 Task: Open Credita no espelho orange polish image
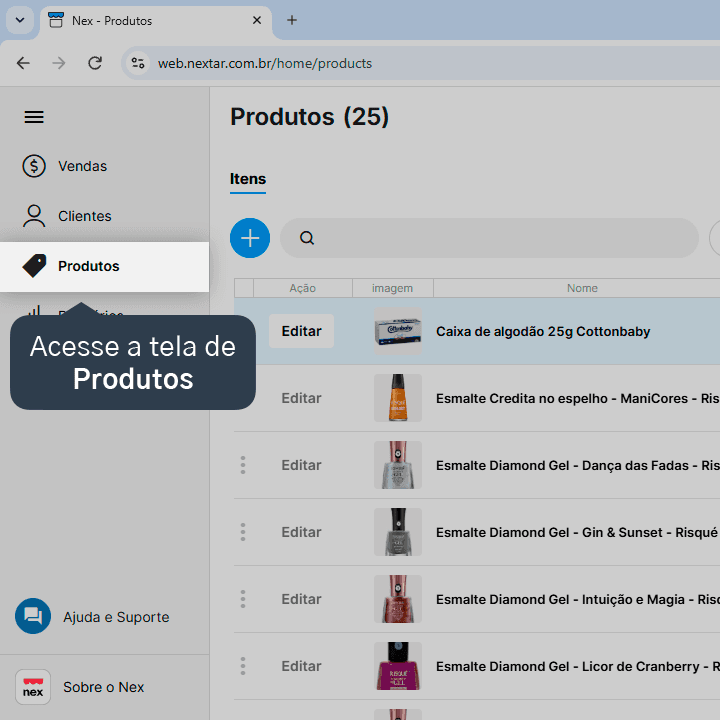point(398,398)
